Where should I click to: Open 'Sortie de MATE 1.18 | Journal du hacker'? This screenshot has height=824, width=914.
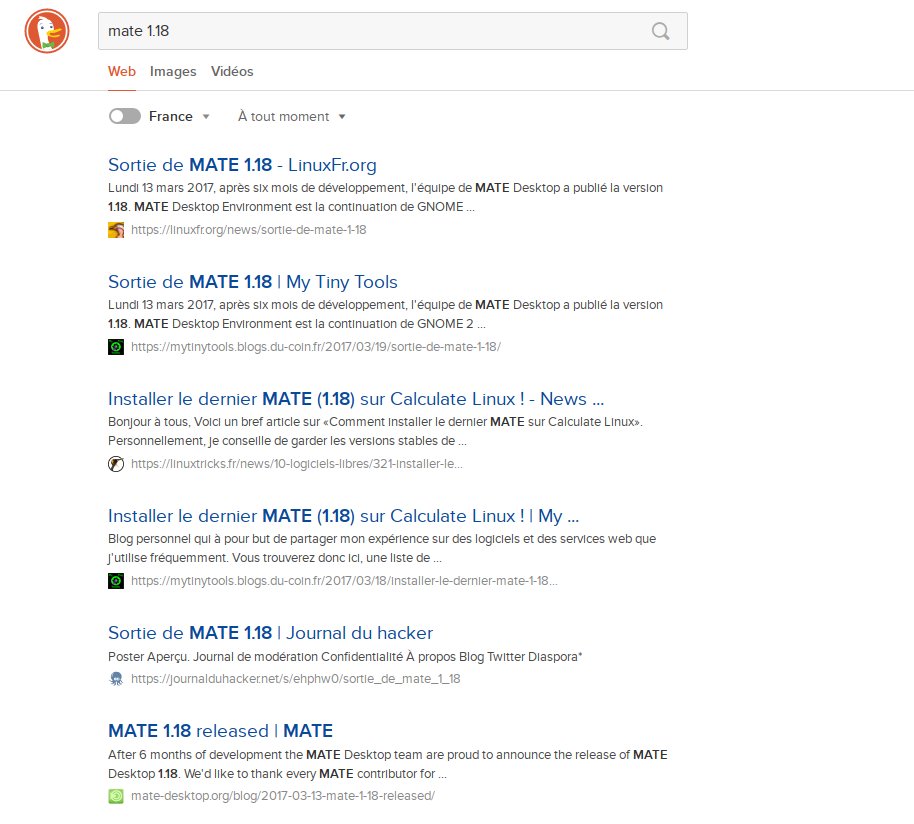point(270,633)
